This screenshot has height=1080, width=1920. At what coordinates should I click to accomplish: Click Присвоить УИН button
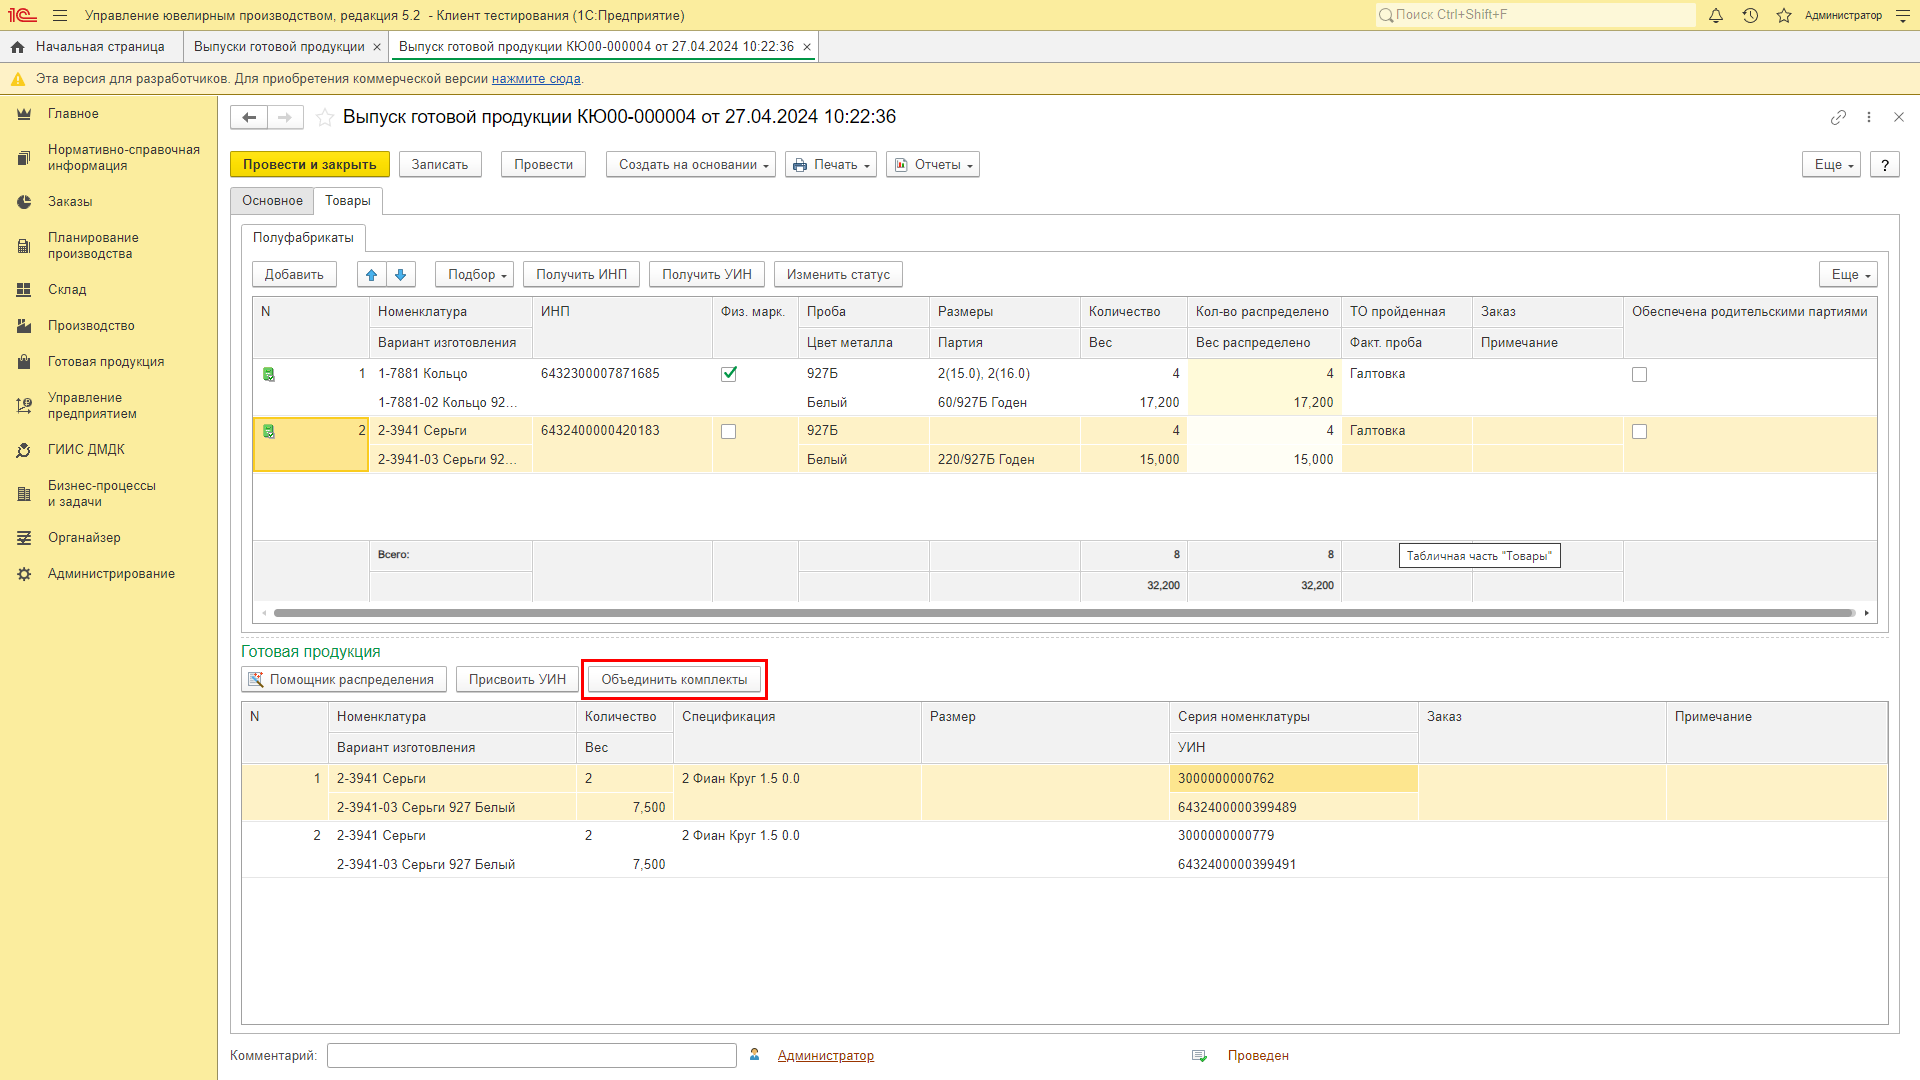(x=517, y=680)
